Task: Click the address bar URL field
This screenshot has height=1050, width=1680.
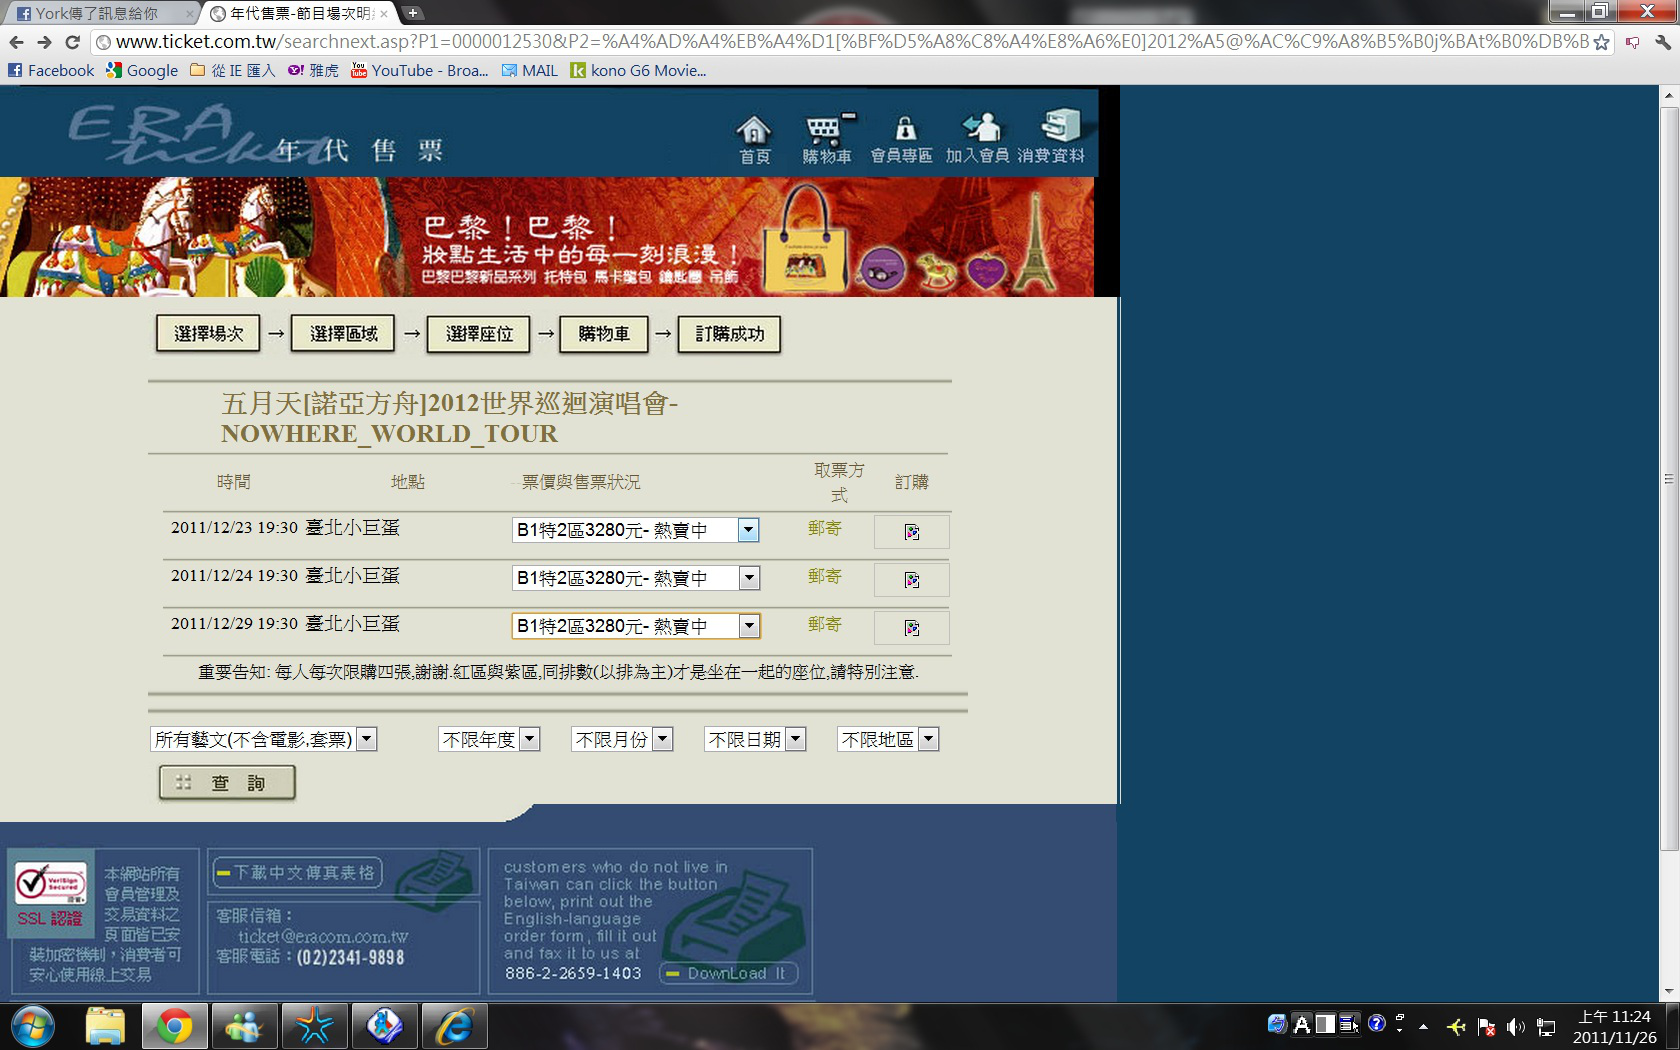Action: click(x=850, y=42)
